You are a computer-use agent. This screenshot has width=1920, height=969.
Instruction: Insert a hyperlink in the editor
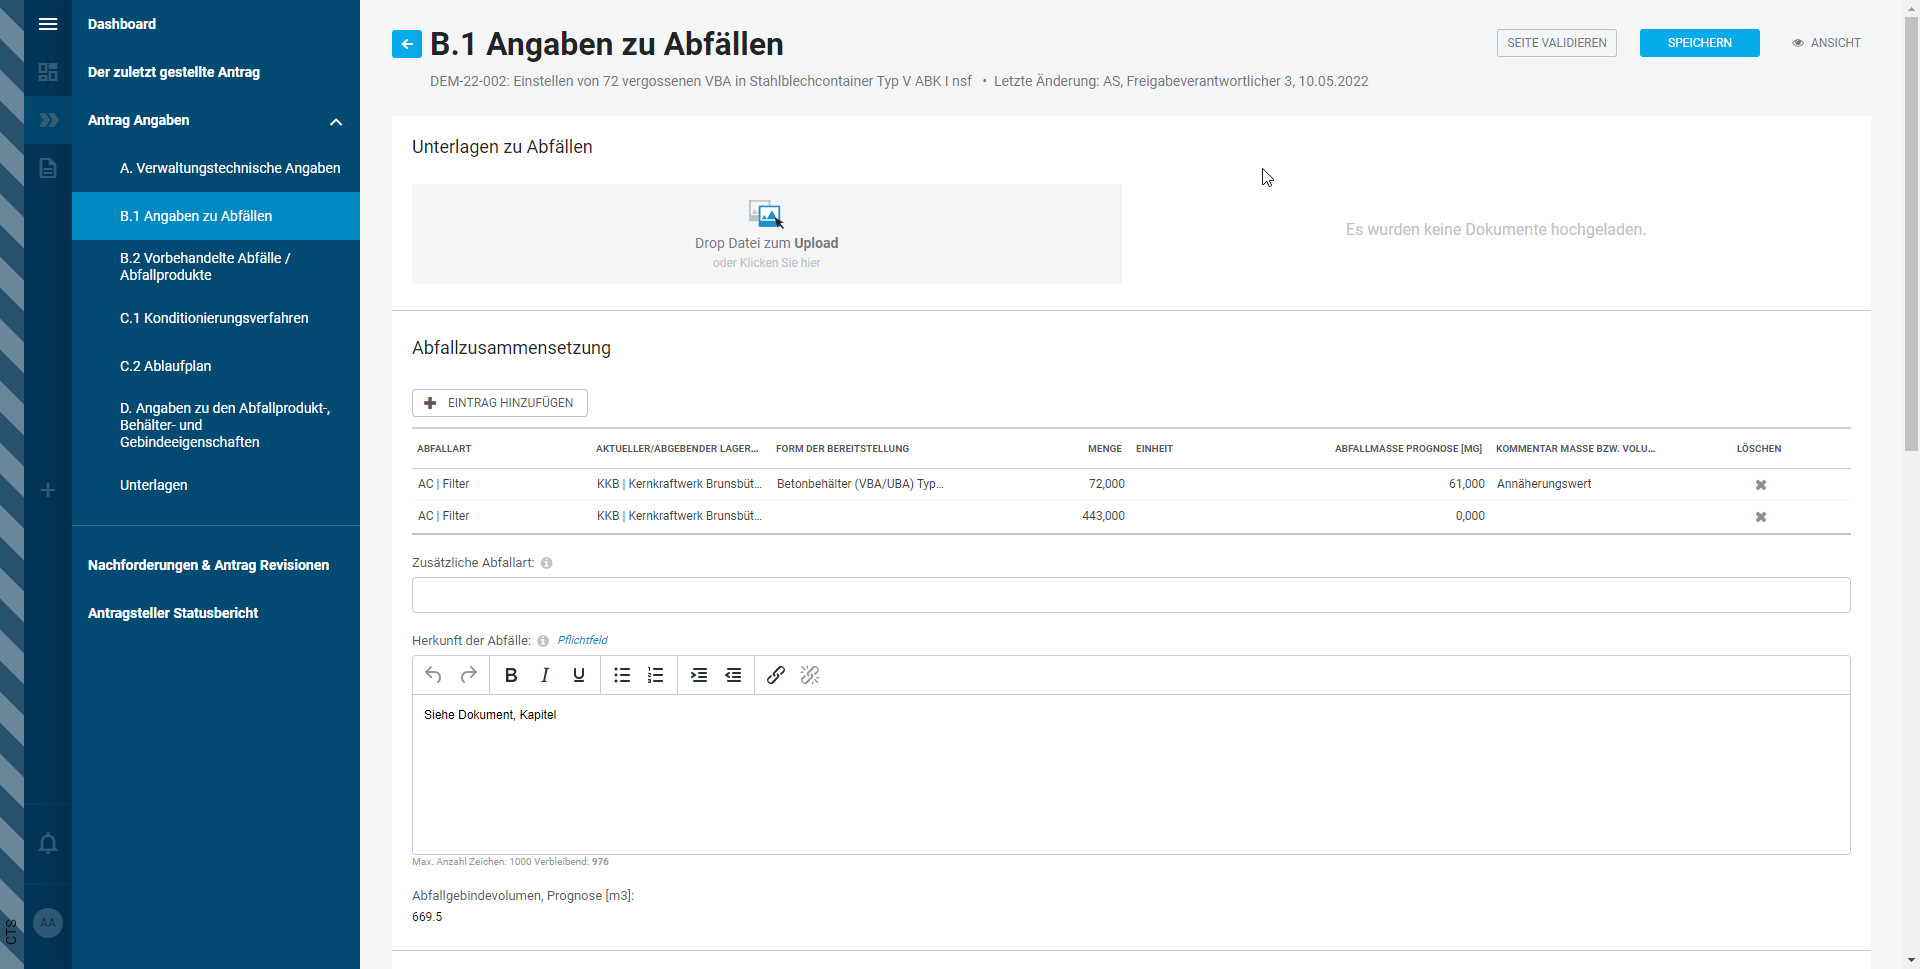[x=775, y=675]
